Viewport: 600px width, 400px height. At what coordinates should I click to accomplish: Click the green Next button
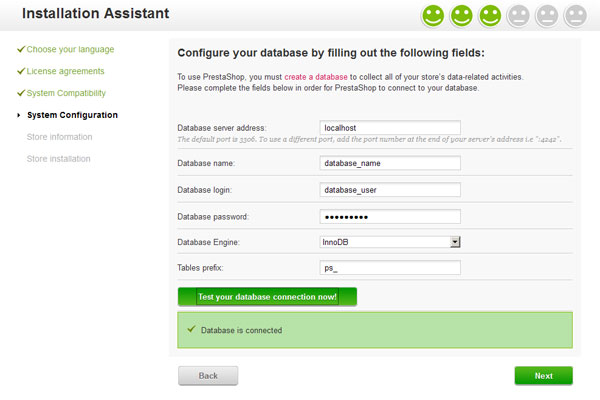pos(543,376)
